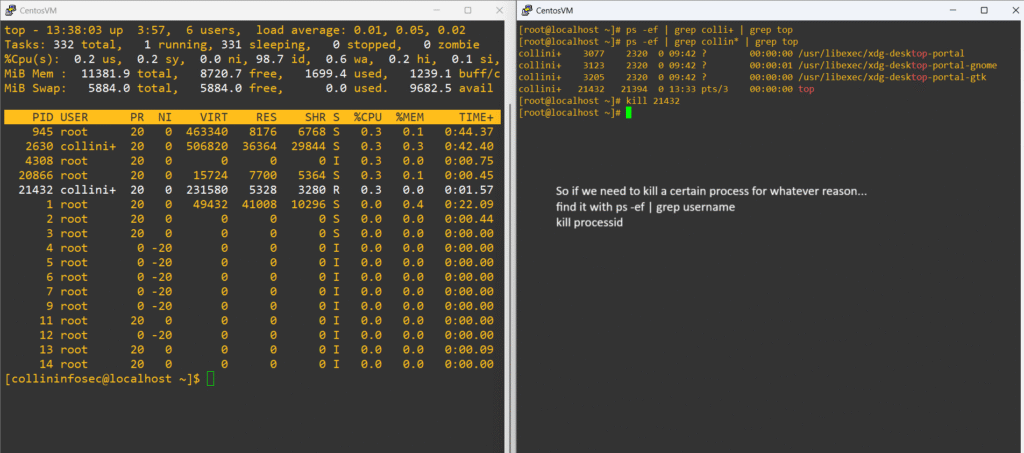
Task: Select the process row with PID 21432
Action: pyautogui.click(x=250, y=189)
